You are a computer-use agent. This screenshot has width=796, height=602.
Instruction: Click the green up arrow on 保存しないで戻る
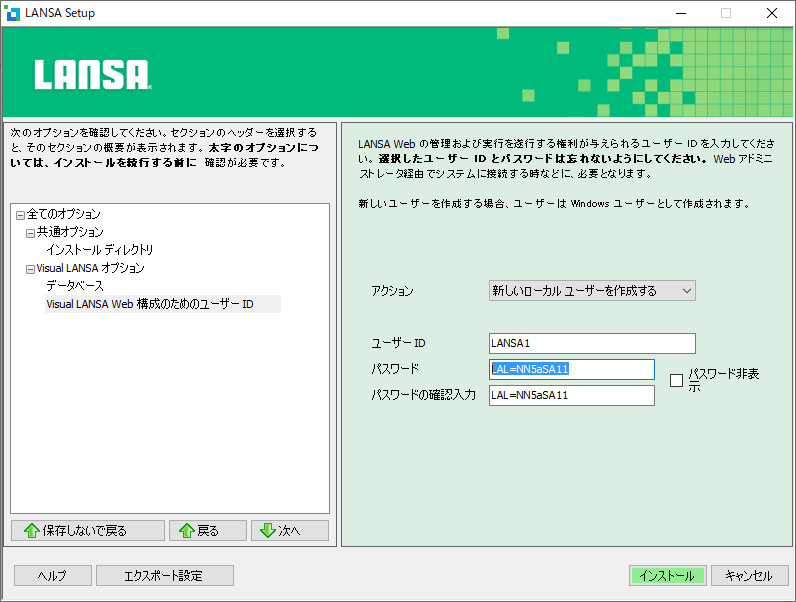pyautogui.click(x=32, y=530)
